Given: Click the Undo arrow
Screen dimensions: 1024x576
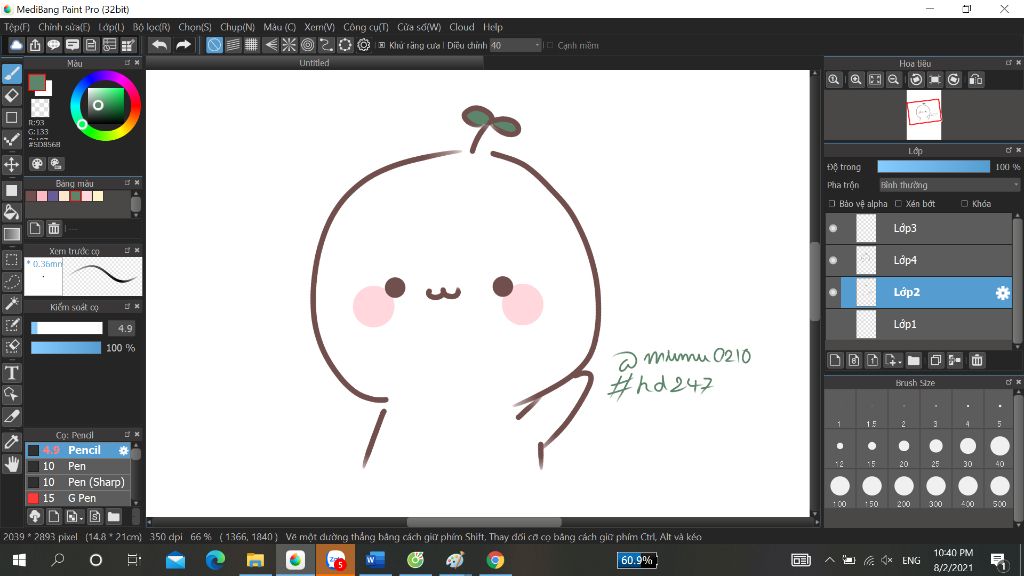Looking at the screenshot, I should pos(159,45).
